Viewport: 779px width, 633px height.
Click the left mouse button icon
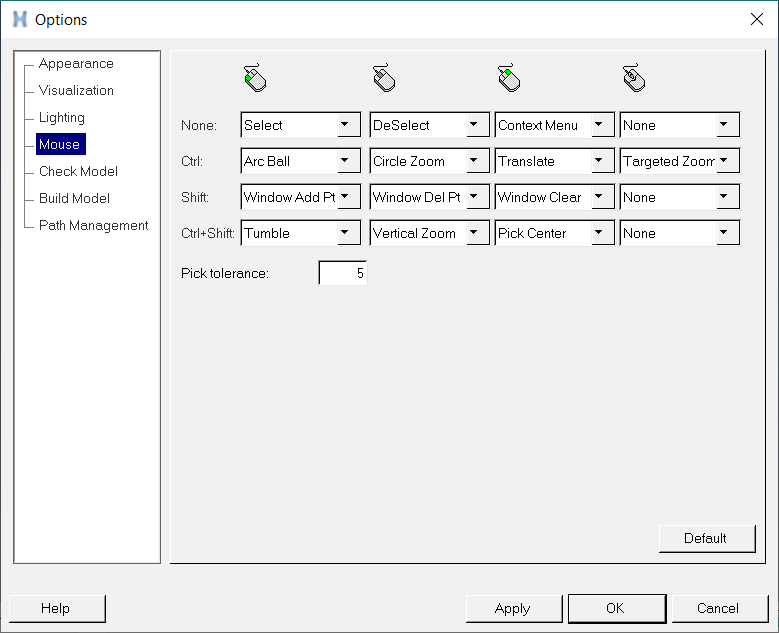255,78
